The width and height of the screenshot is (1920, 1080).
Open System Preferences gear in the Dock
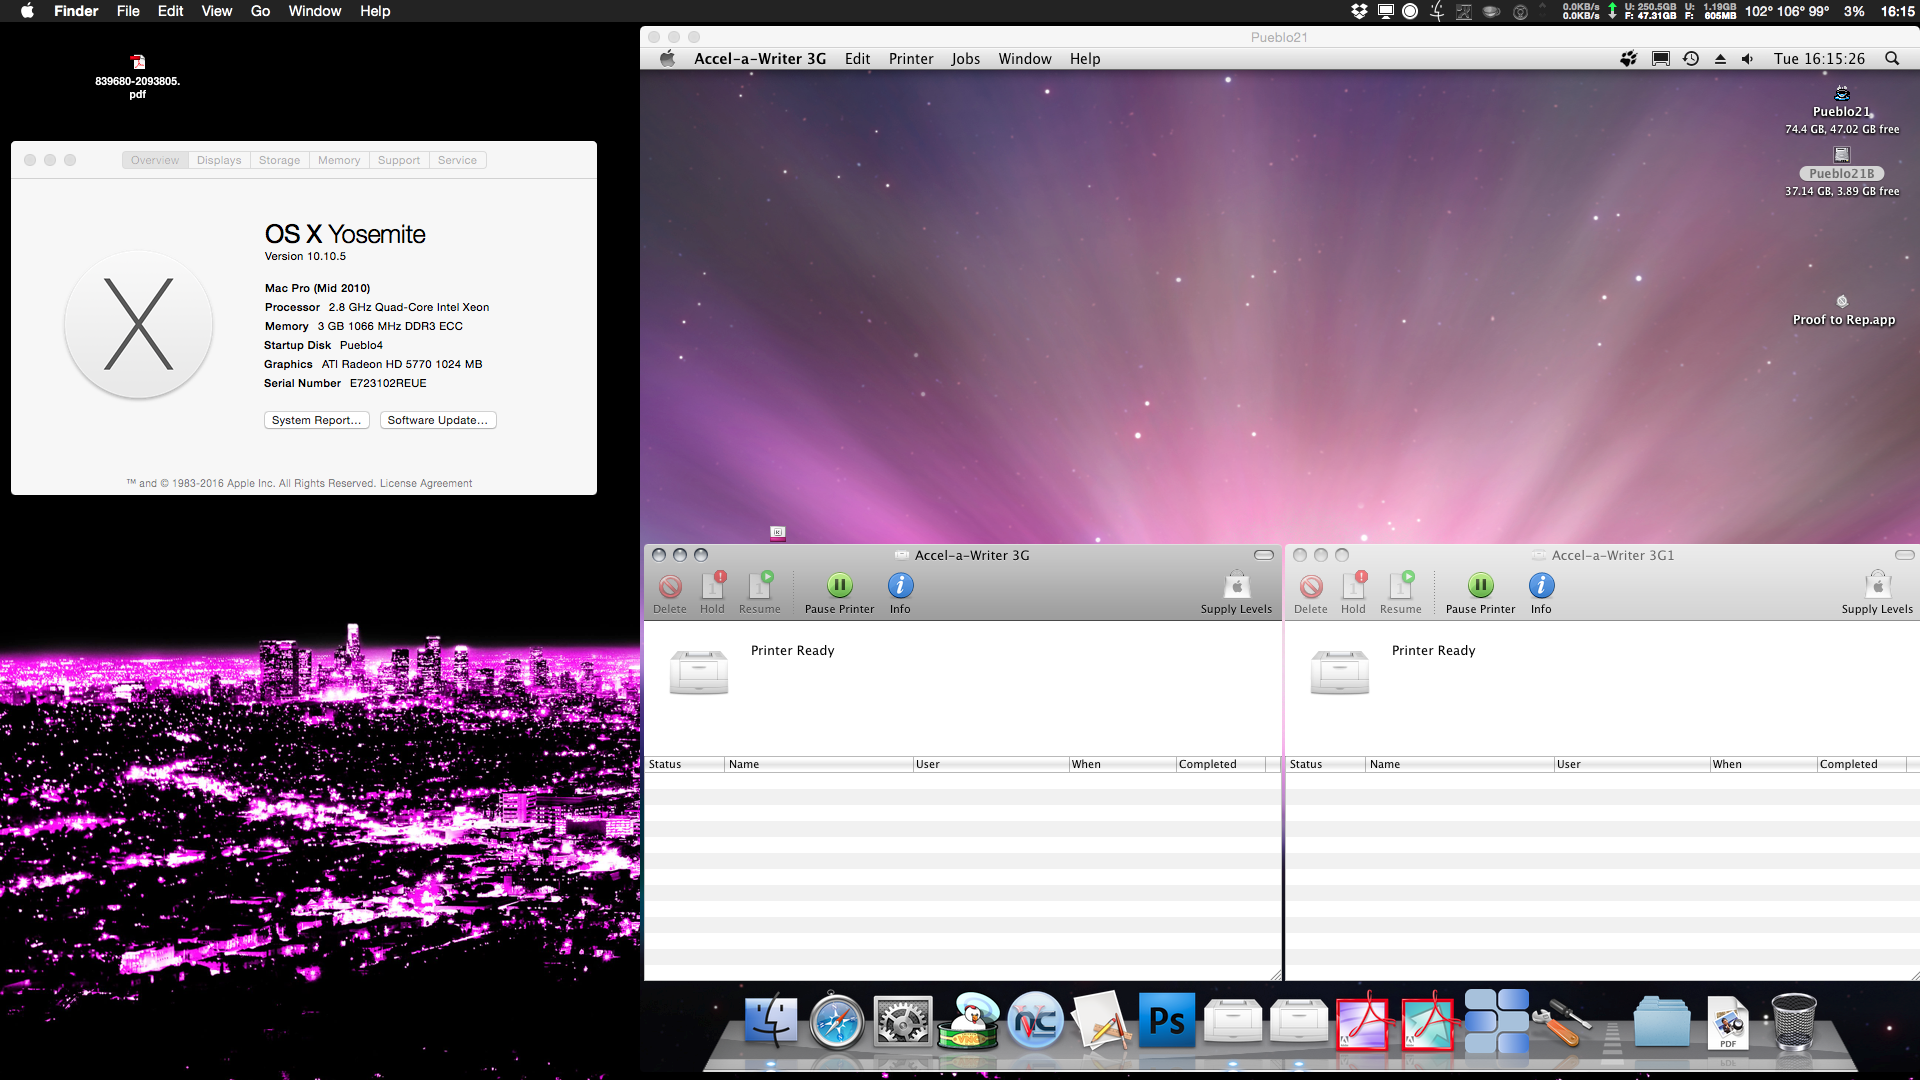[902, 1021]
